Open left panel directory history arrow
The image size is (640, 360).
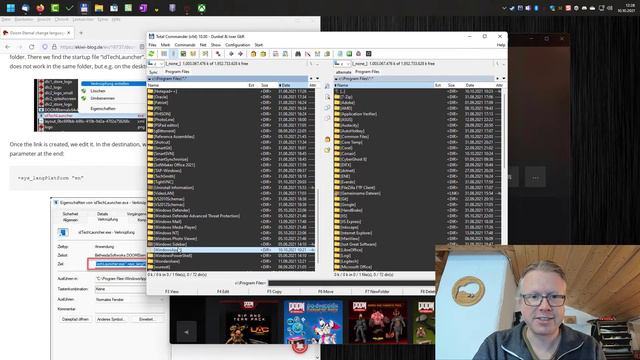coord(318,78)
